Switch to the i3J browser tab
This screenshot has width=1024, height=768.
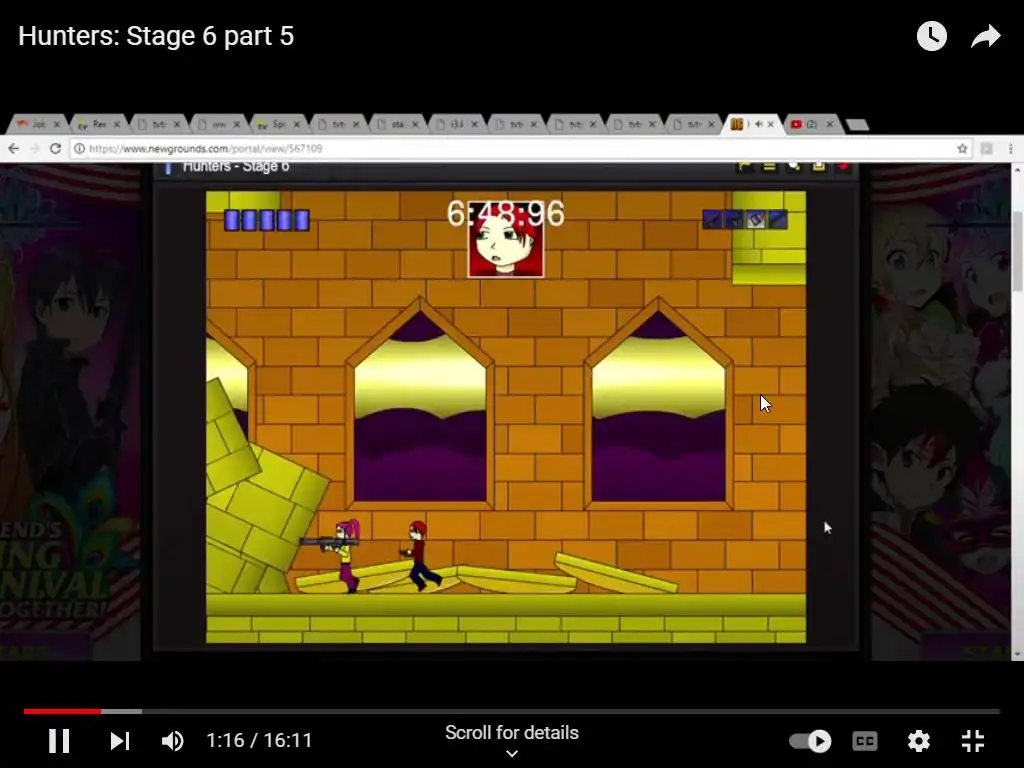click(x=454, y=123)
